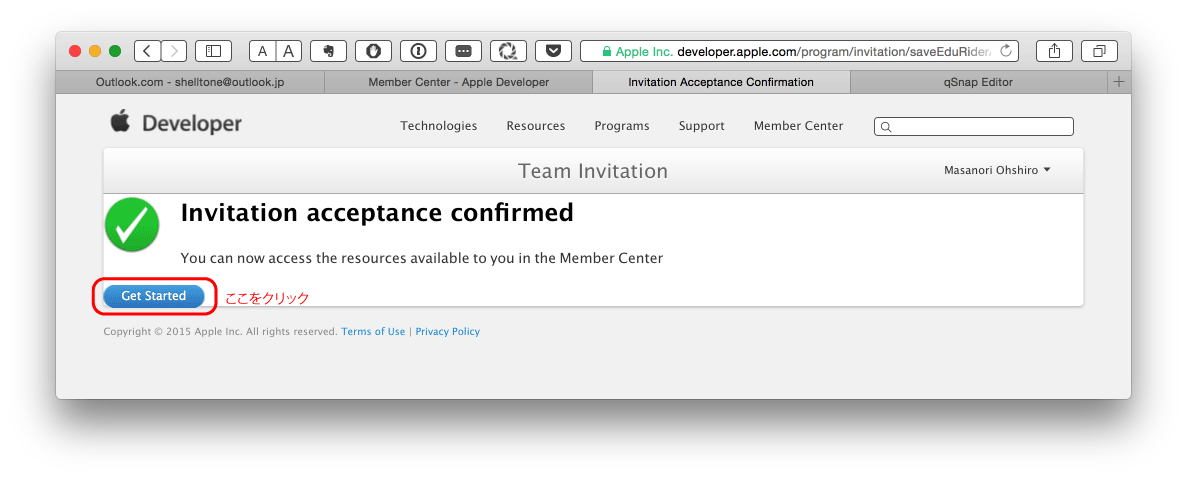Show all tabs overview button

(x=1099, y=51)
